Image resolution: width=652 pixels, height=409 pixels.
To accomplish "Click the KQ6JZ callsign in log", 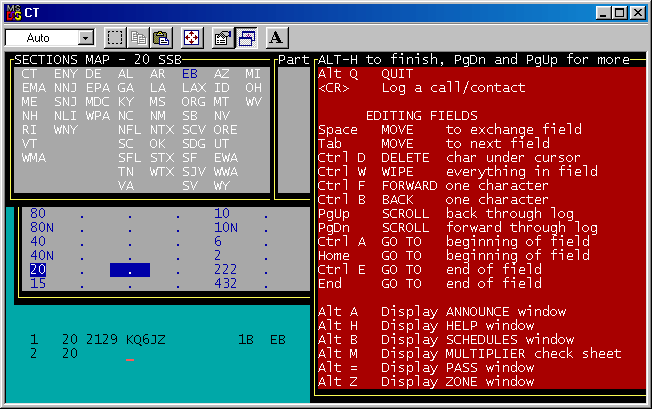I will point(146,340).
